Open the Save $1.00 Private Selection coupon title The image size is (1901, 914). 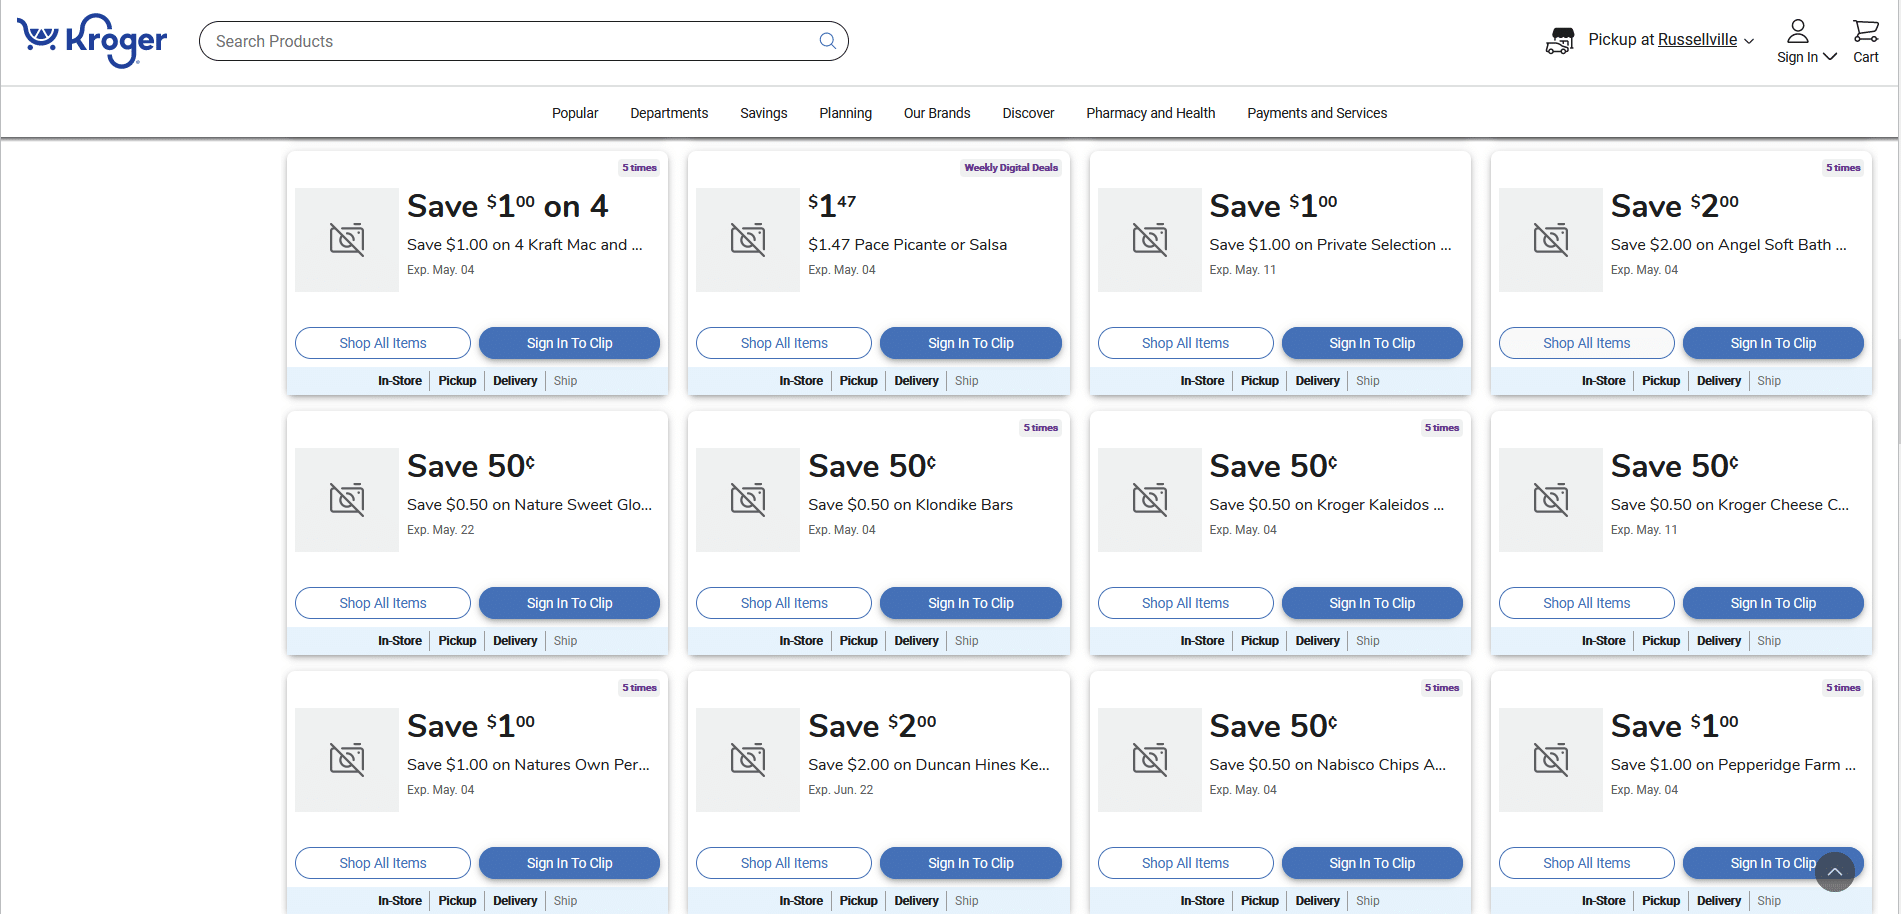pyautogui.click(x=1273, y=206)
